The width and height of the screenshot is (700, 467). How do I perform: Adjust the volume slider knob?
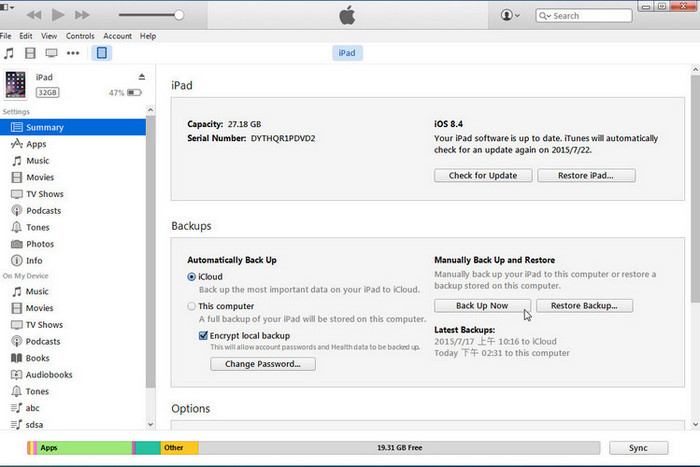click(x=179, y=15)
